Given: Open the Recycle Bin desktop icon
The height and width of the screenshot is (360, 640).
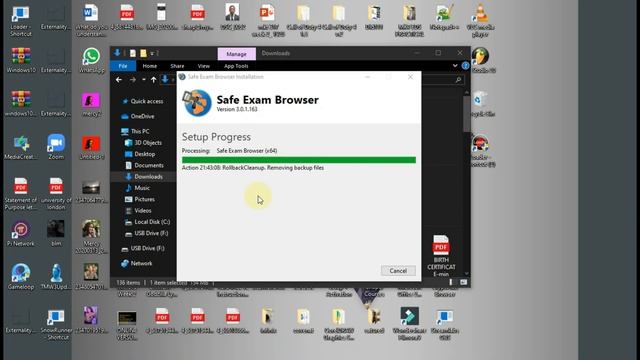Looking at the screenshot, I should [x=480, y=104].
